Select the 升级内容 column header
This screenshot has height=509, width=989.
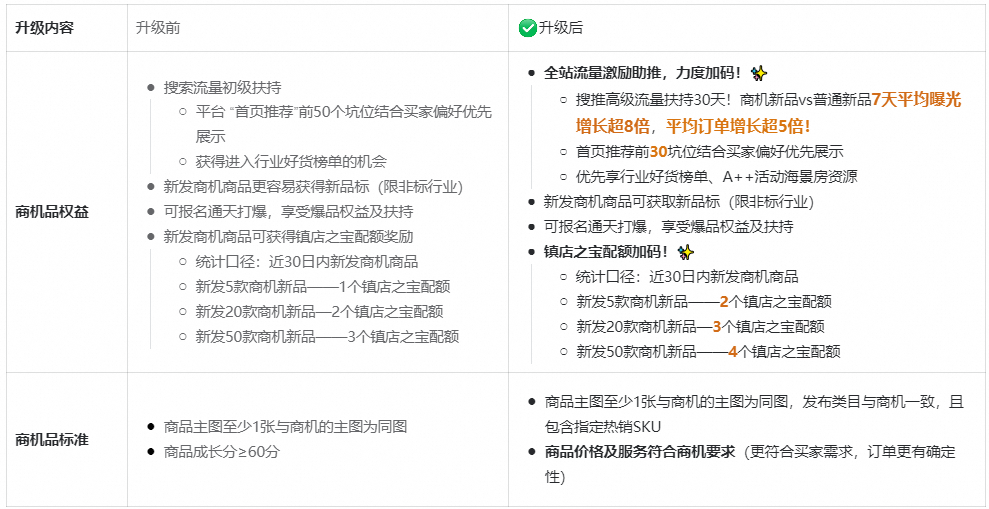pyautogui.click(x=44, y=28)
